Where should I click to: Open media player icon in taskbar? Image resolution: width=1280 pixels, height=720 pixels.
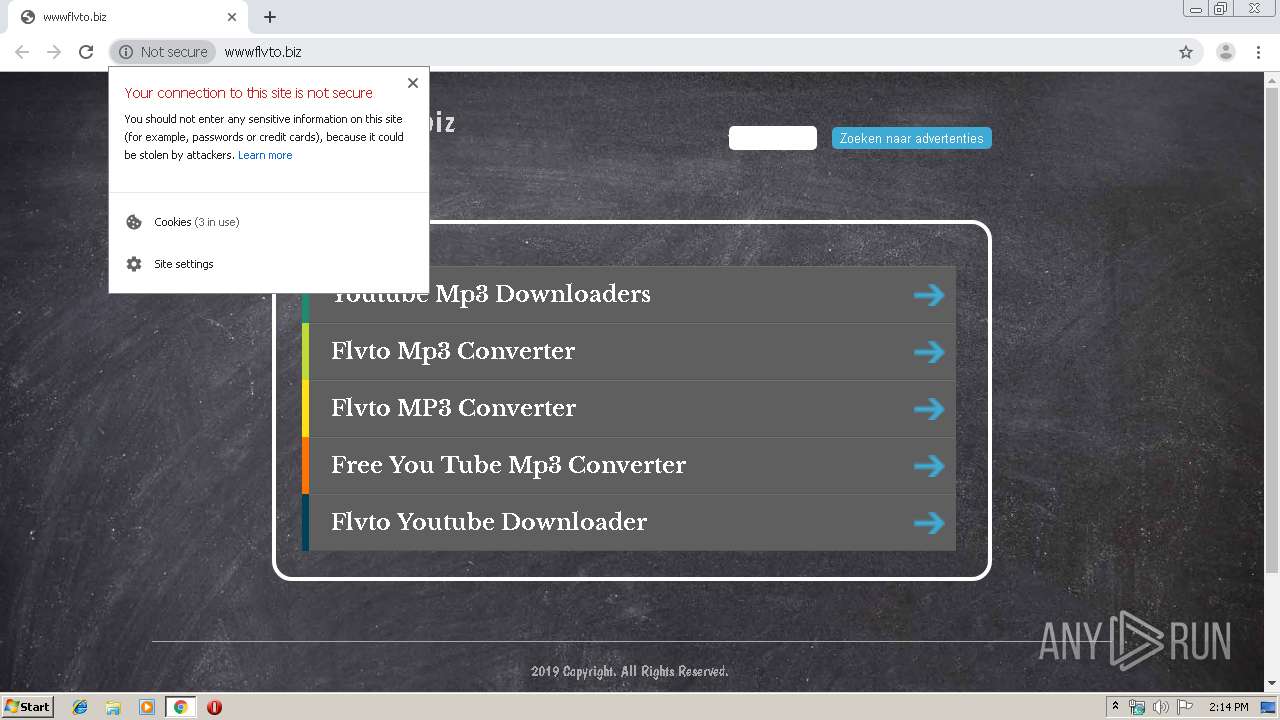(x=147, y=707)
